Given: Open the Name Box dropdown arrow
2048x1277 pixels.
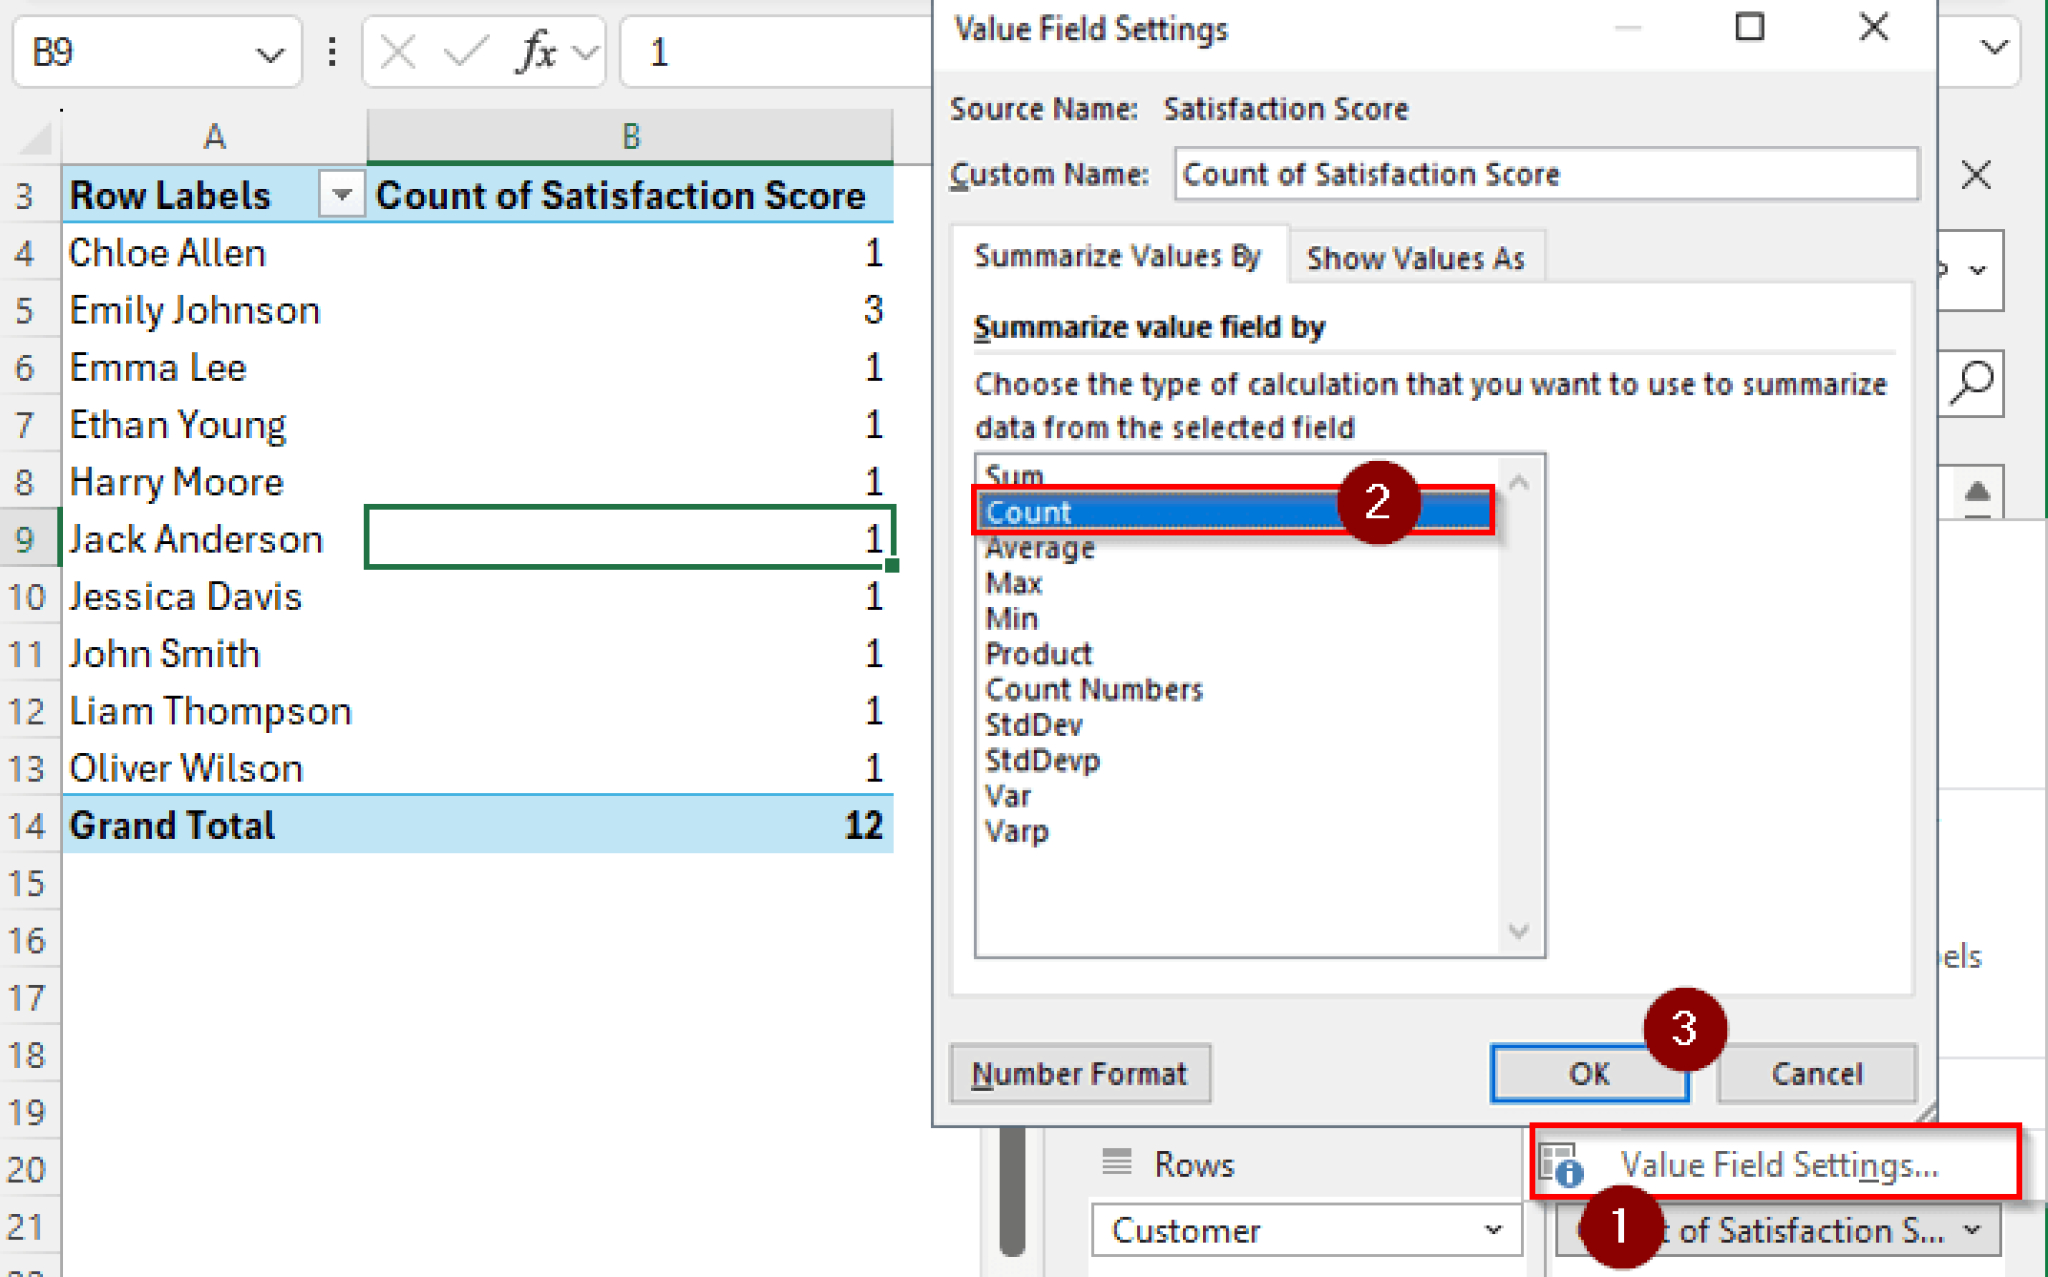Looking at the screenshot, I should [x=269, y=51].
